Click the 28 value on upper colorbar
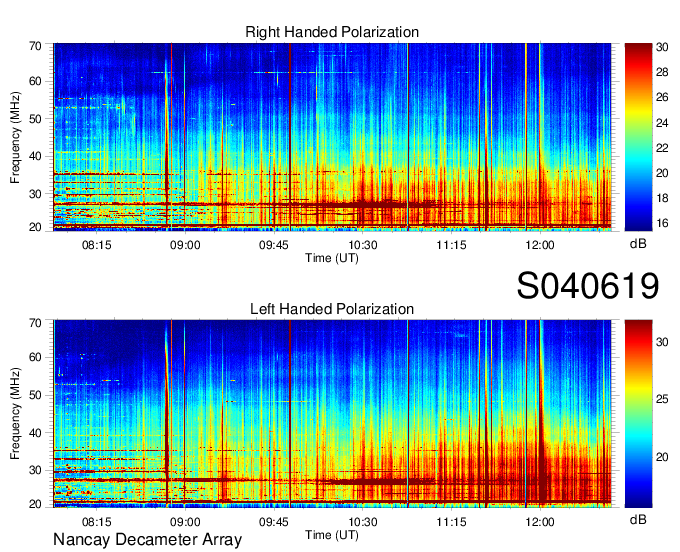680x552 pixels. pyautogui.click(x=662, y=72)
